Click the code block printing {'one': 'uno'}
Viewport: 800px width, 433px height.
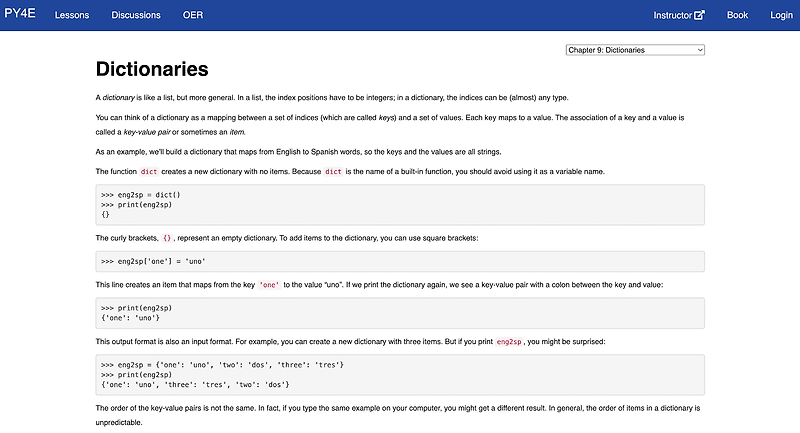pos(400,313)
